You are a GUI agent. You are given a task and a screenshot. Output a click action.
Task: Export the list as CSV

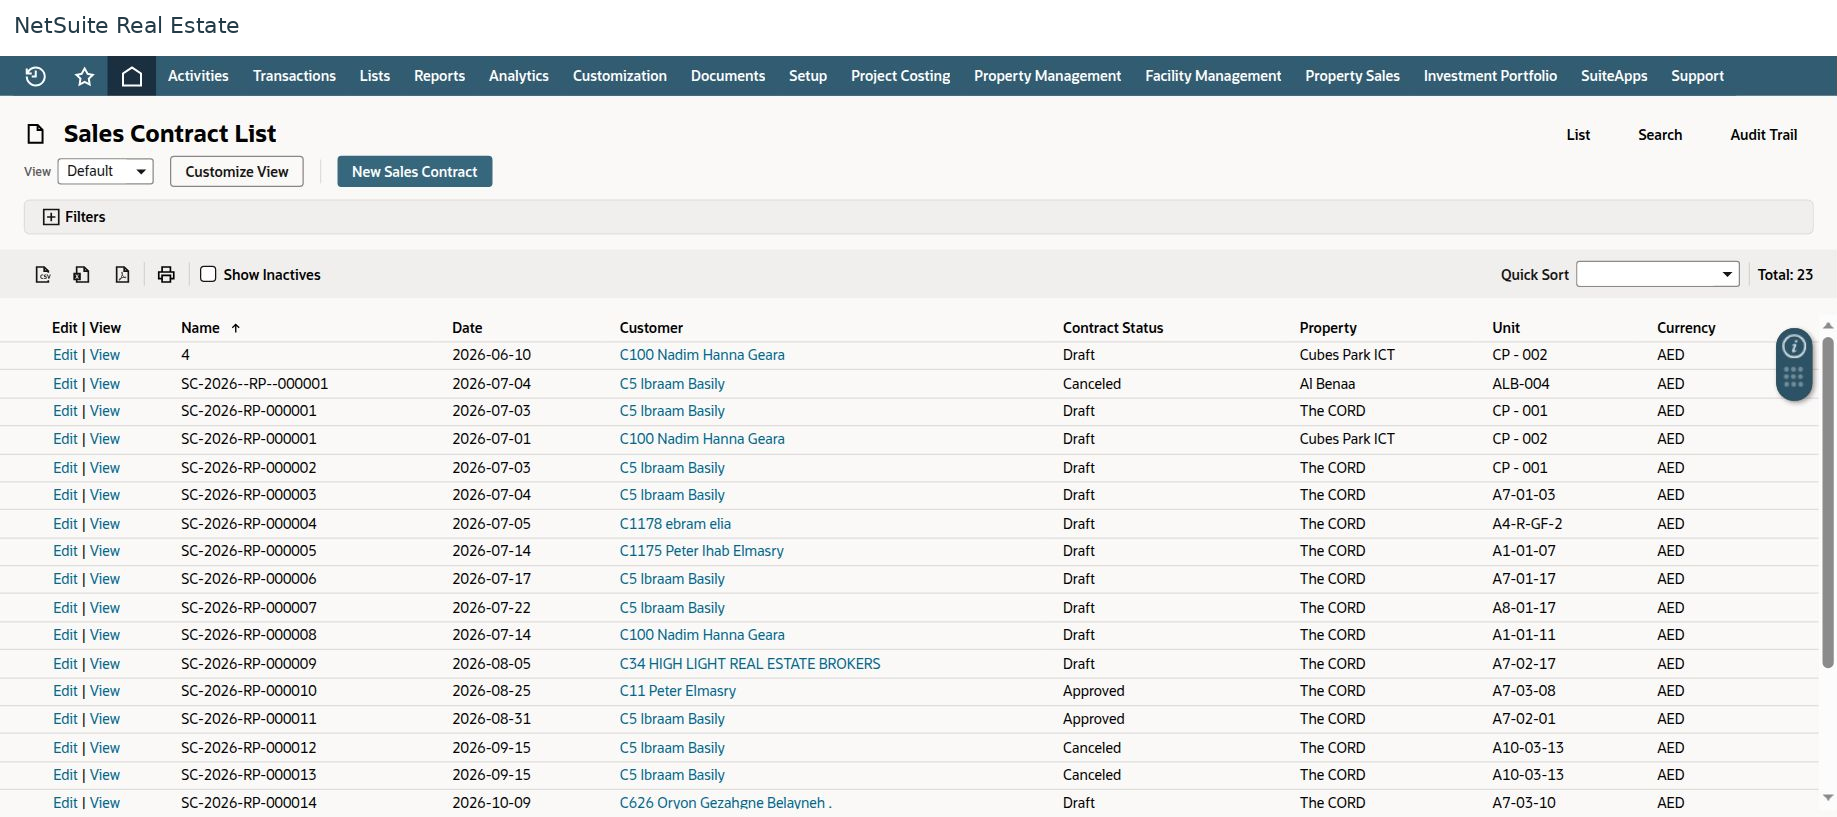[43, 274]
